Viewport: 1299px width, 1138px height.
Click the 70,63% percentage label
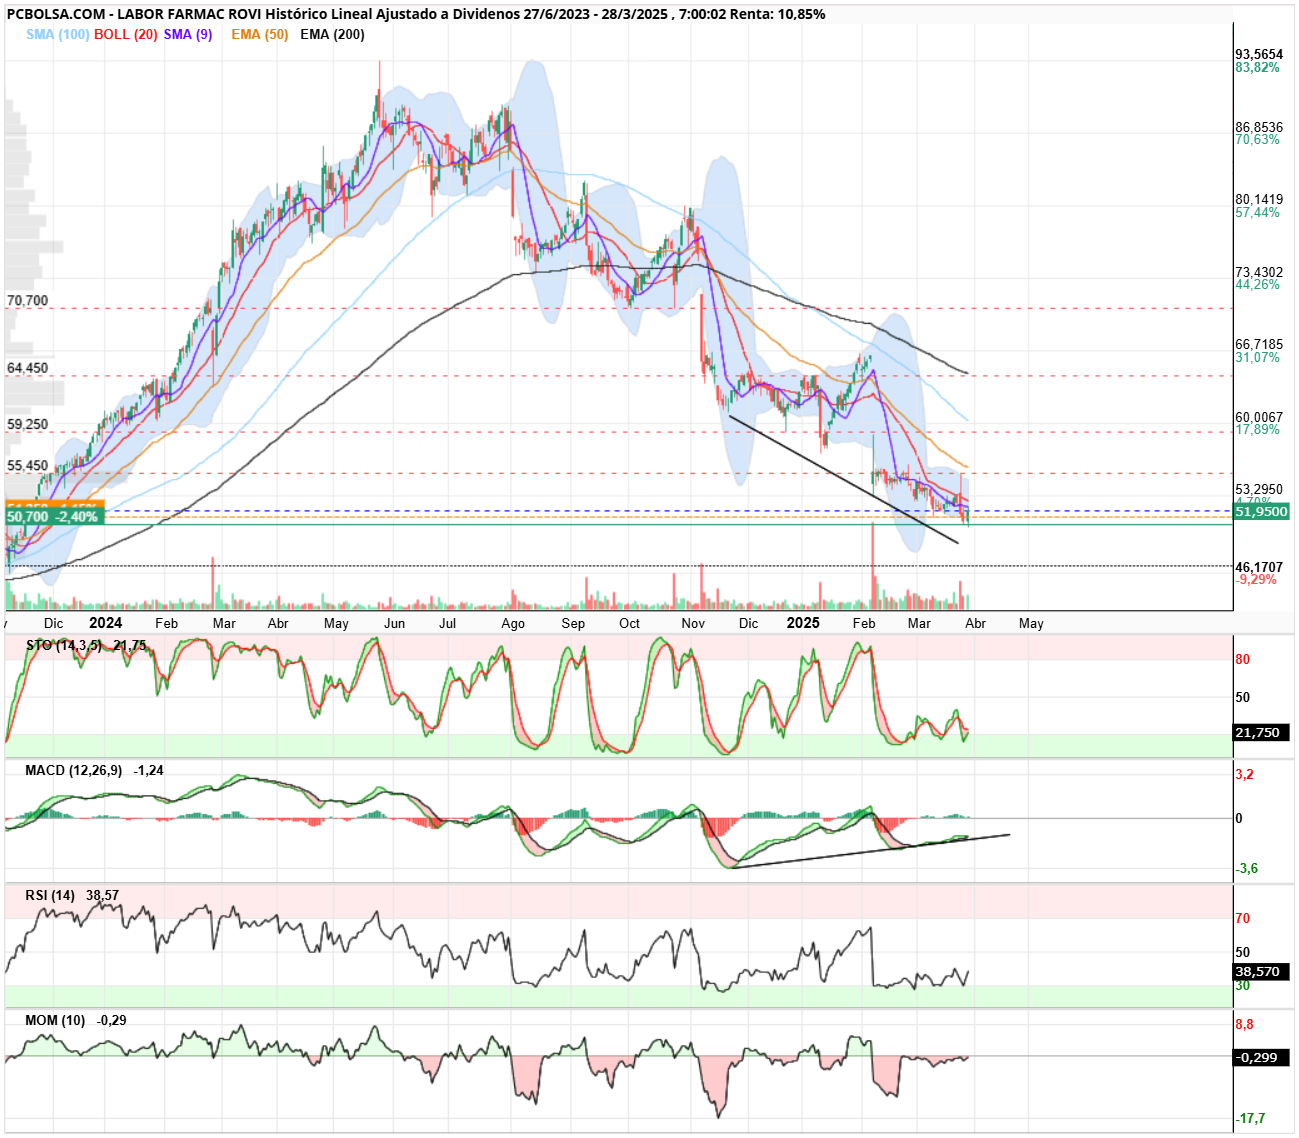click(x=1257, y=140)
